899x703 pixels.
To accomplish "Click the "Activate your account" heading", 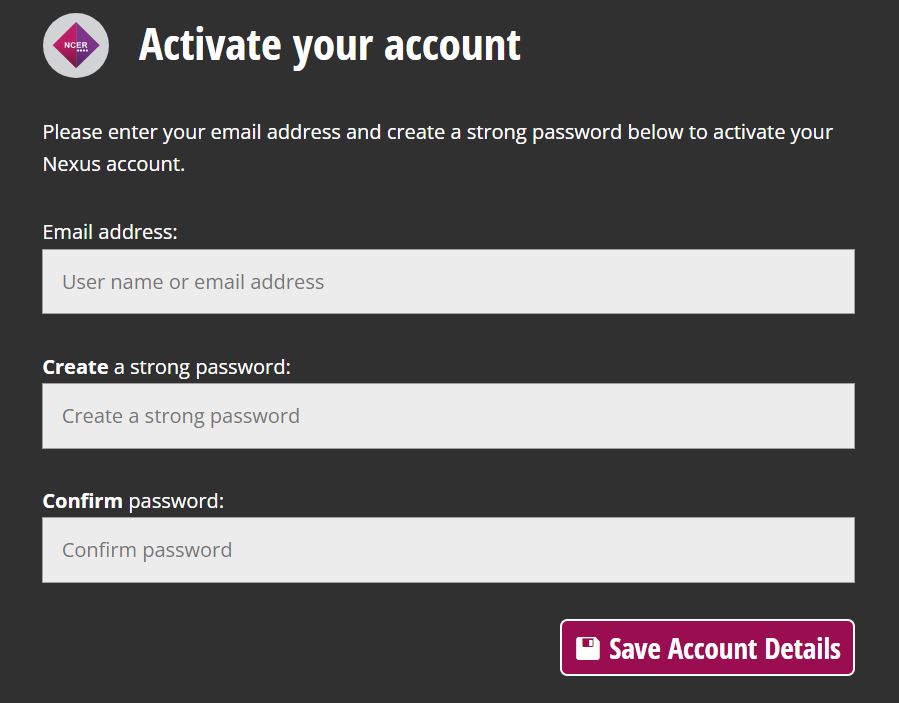I will pyautogui.click(x=329, y=45).
